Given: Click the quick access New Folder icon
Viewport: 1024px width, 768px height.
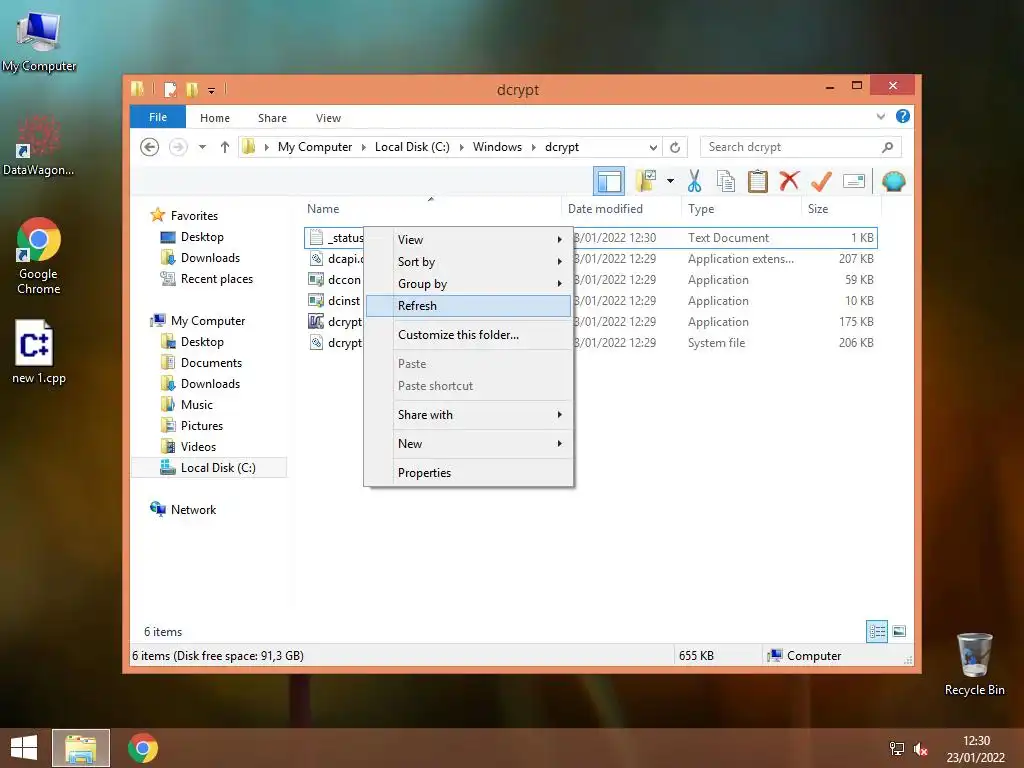Looking at the screenshot, I should click(x=192, y=89).
